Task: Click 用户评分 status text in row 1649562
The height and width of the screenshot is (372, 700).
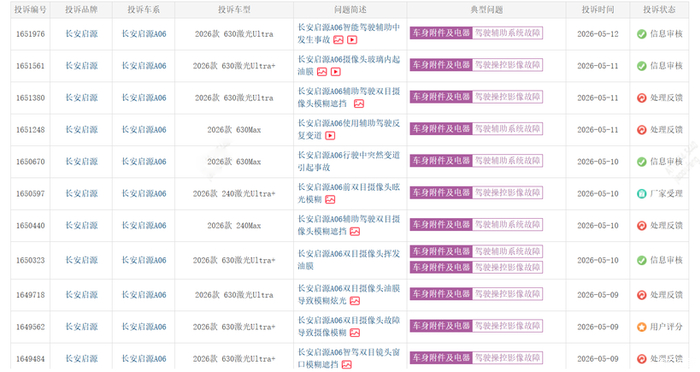Action: (666, 327)
